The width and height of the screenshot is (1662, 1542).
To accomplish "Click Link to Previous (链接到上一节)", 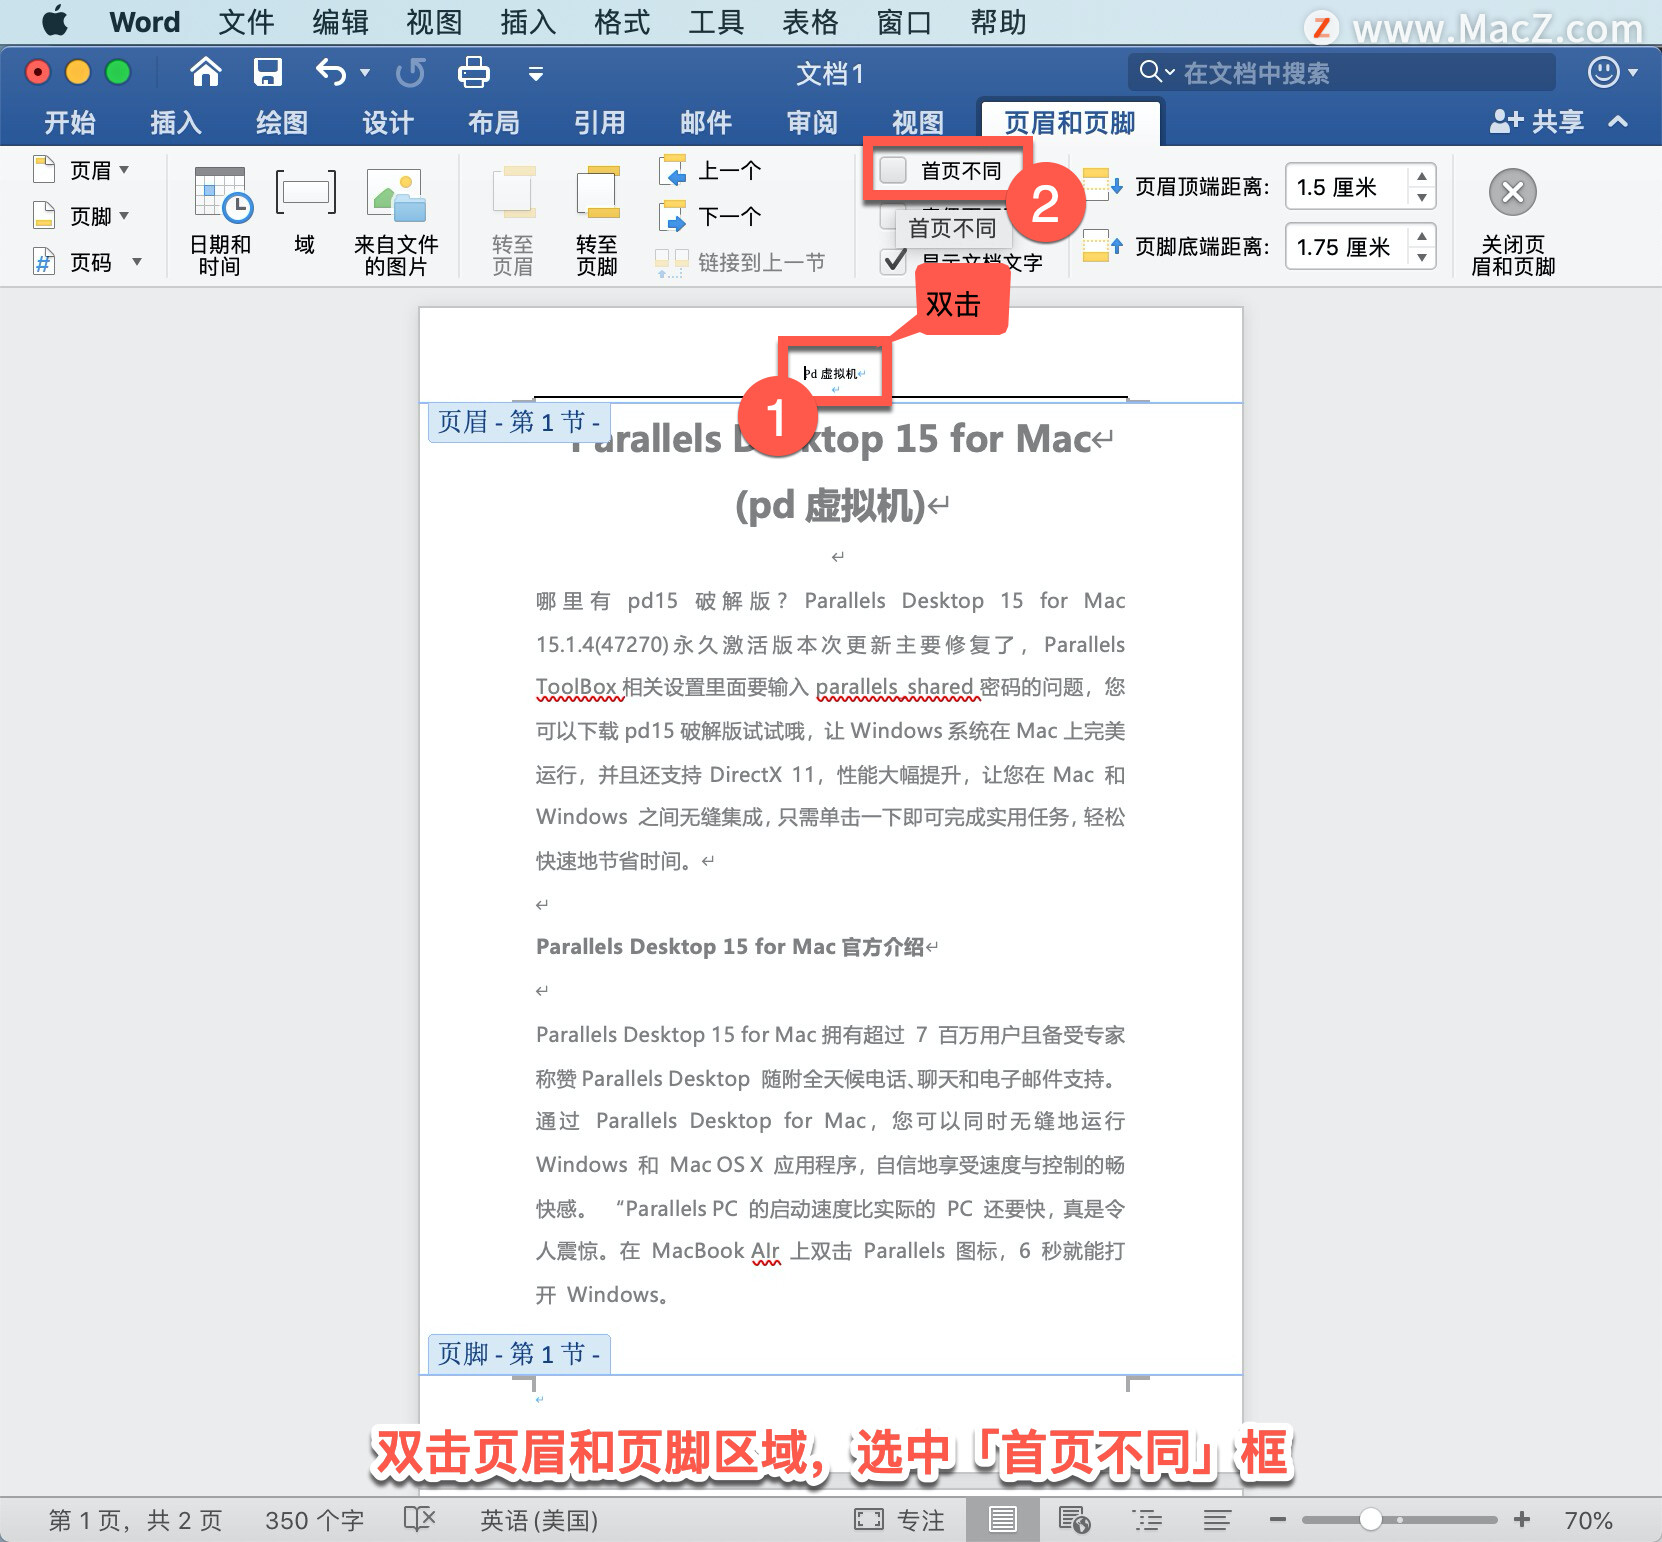I will pos(740,262).
